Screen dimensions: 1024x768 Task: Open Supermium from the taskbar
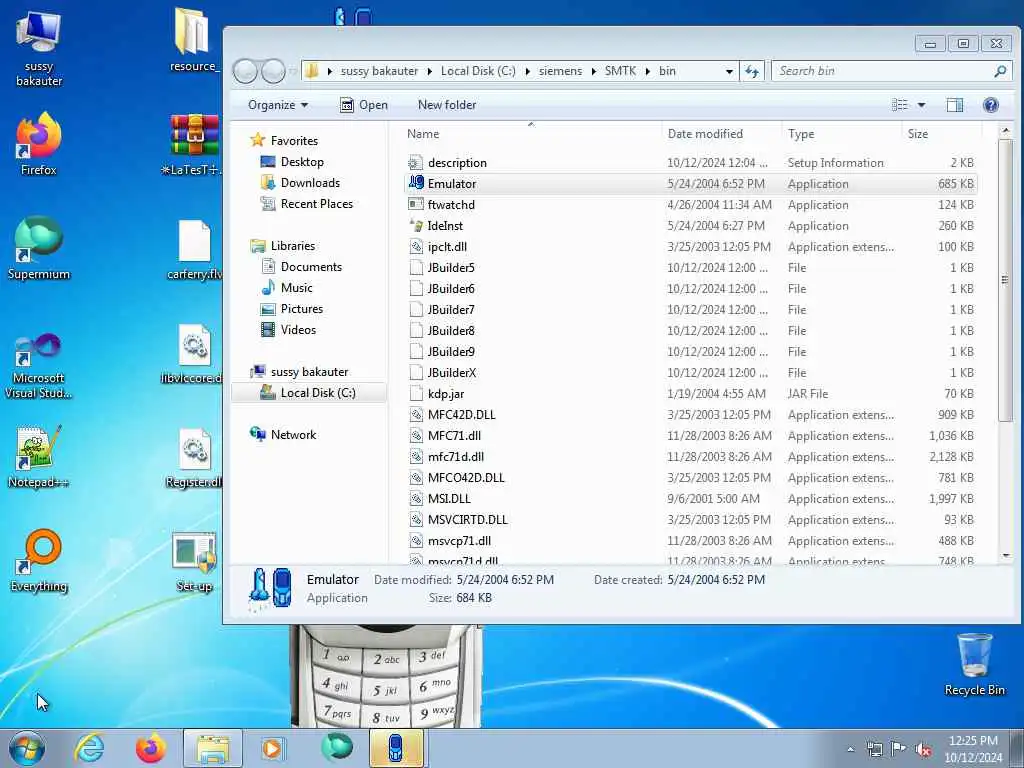pyautogui.click(x=337, y=747)
